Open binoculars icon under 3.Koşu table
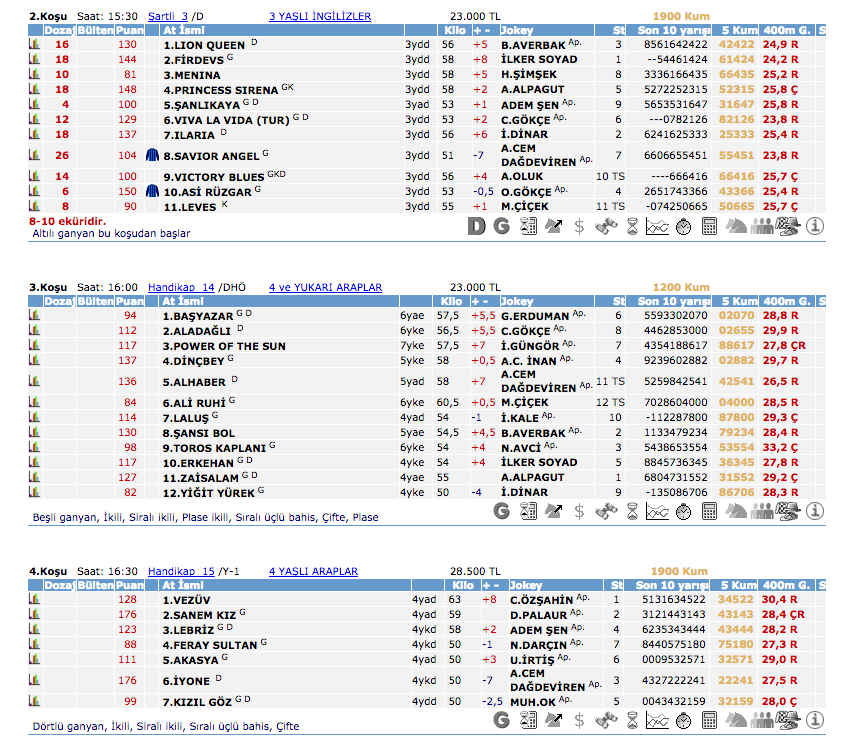 pyautogui.click(x=604, y=511)
